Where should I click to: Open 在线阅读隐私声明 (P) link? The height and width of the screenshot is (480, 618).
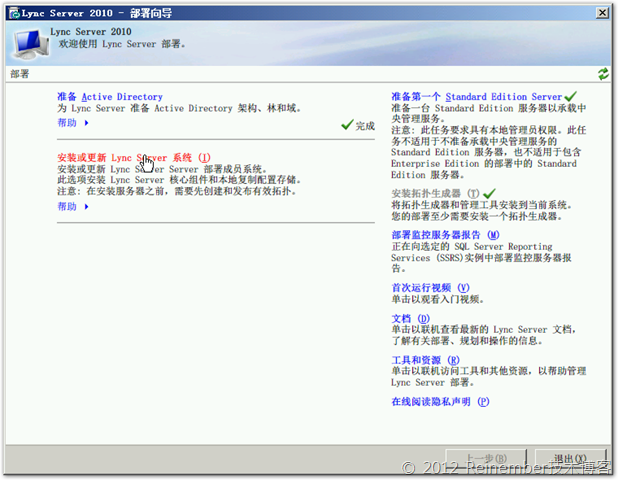pyautogui.click(x=440, y=402)
